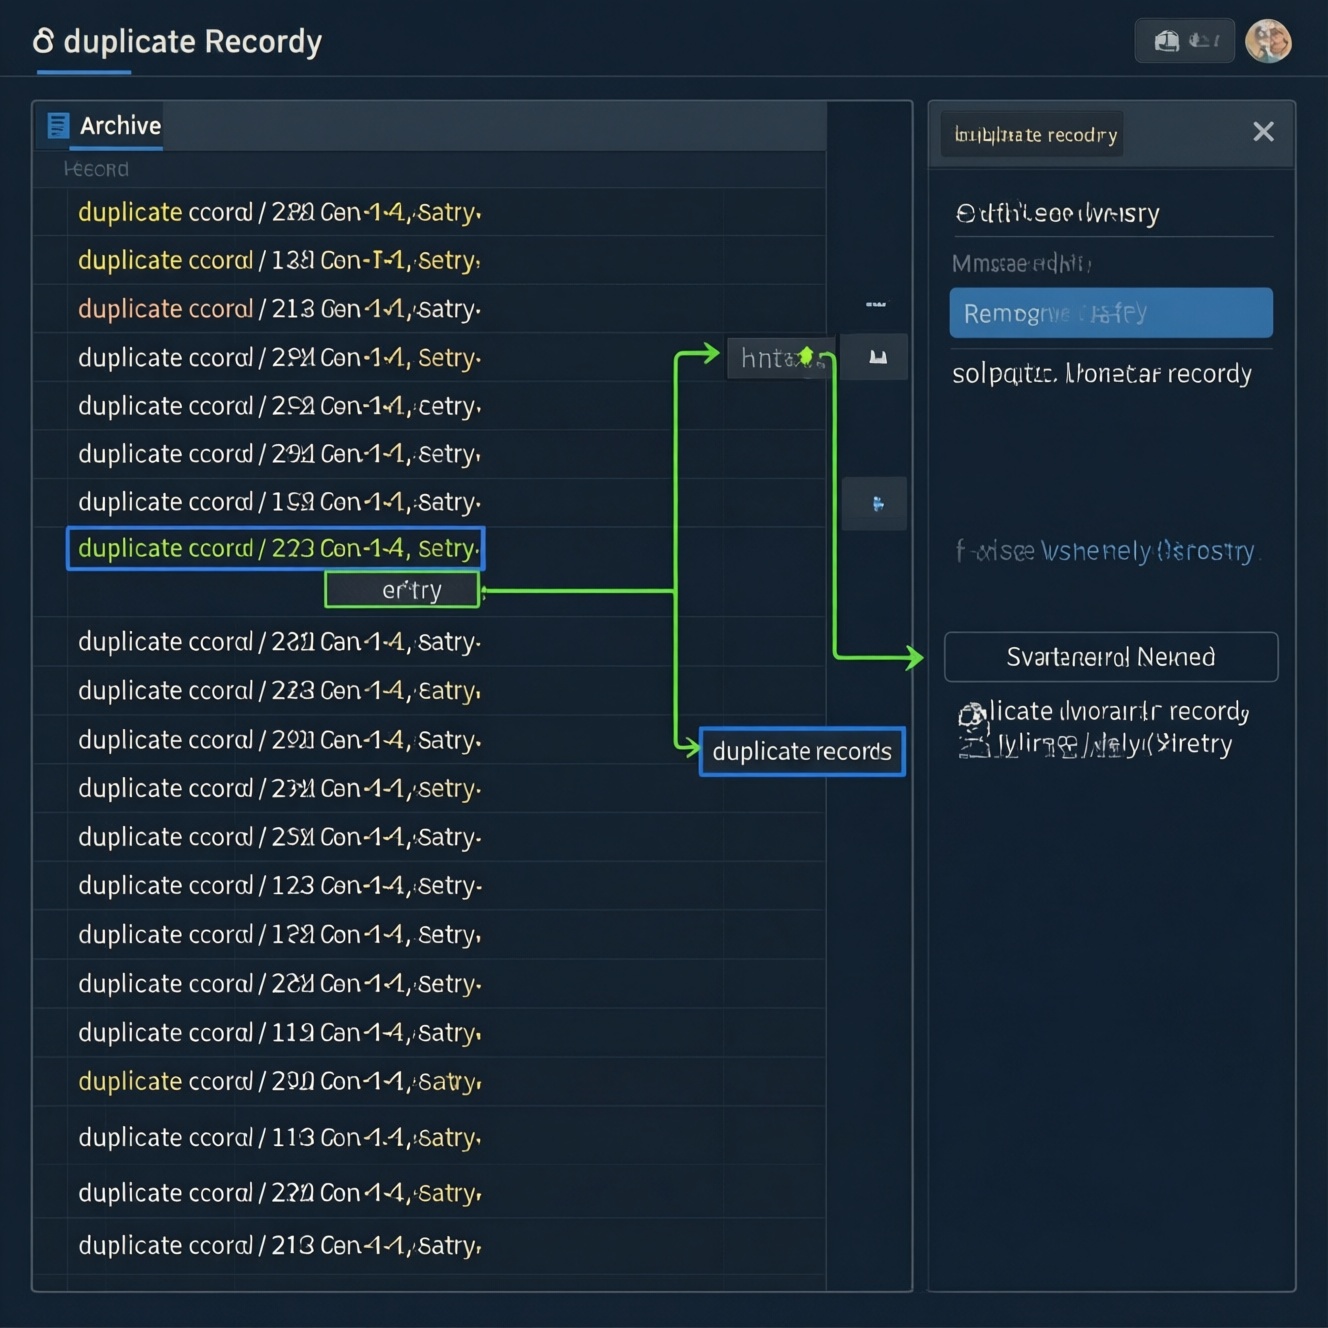Click the green entry tag
Screen dimensions: 1328x1328
click(403, 590)
